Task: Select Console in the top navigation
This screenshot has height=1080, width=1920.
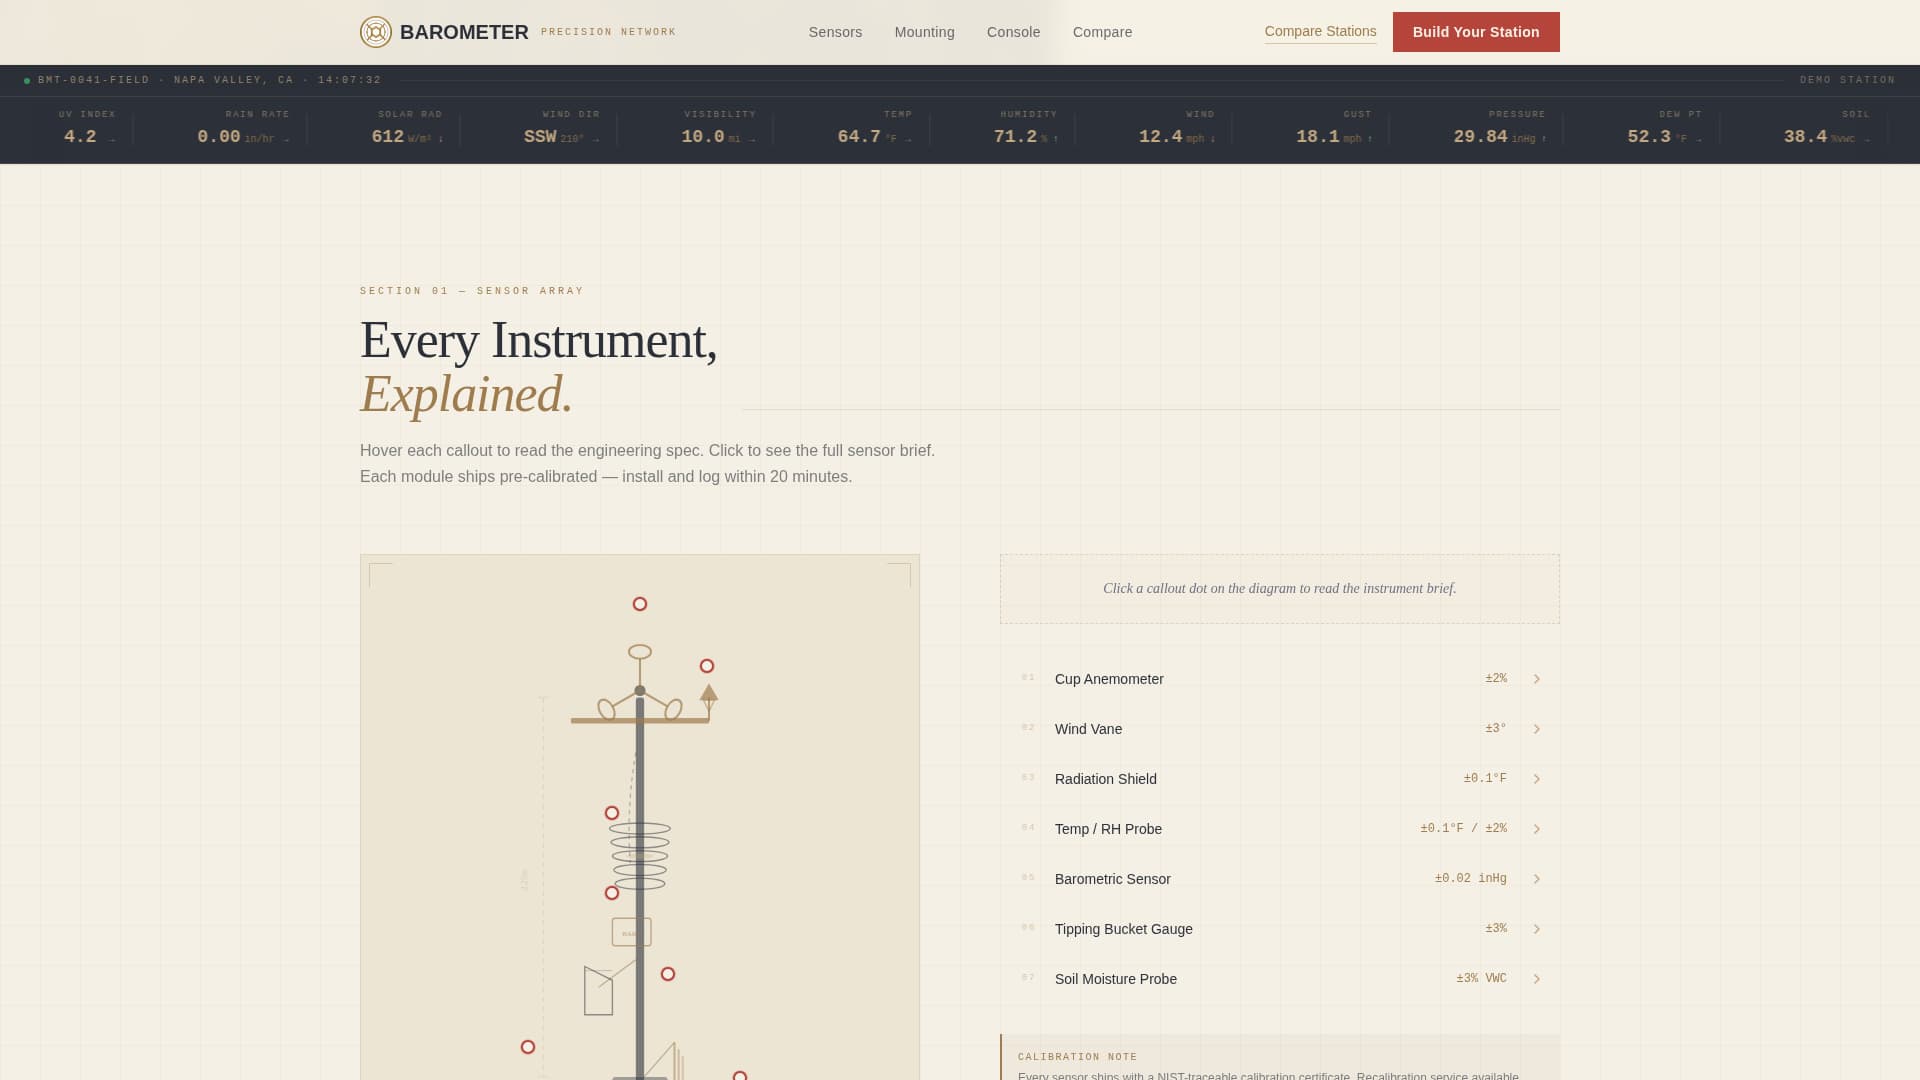Action: click(1013, 31)
